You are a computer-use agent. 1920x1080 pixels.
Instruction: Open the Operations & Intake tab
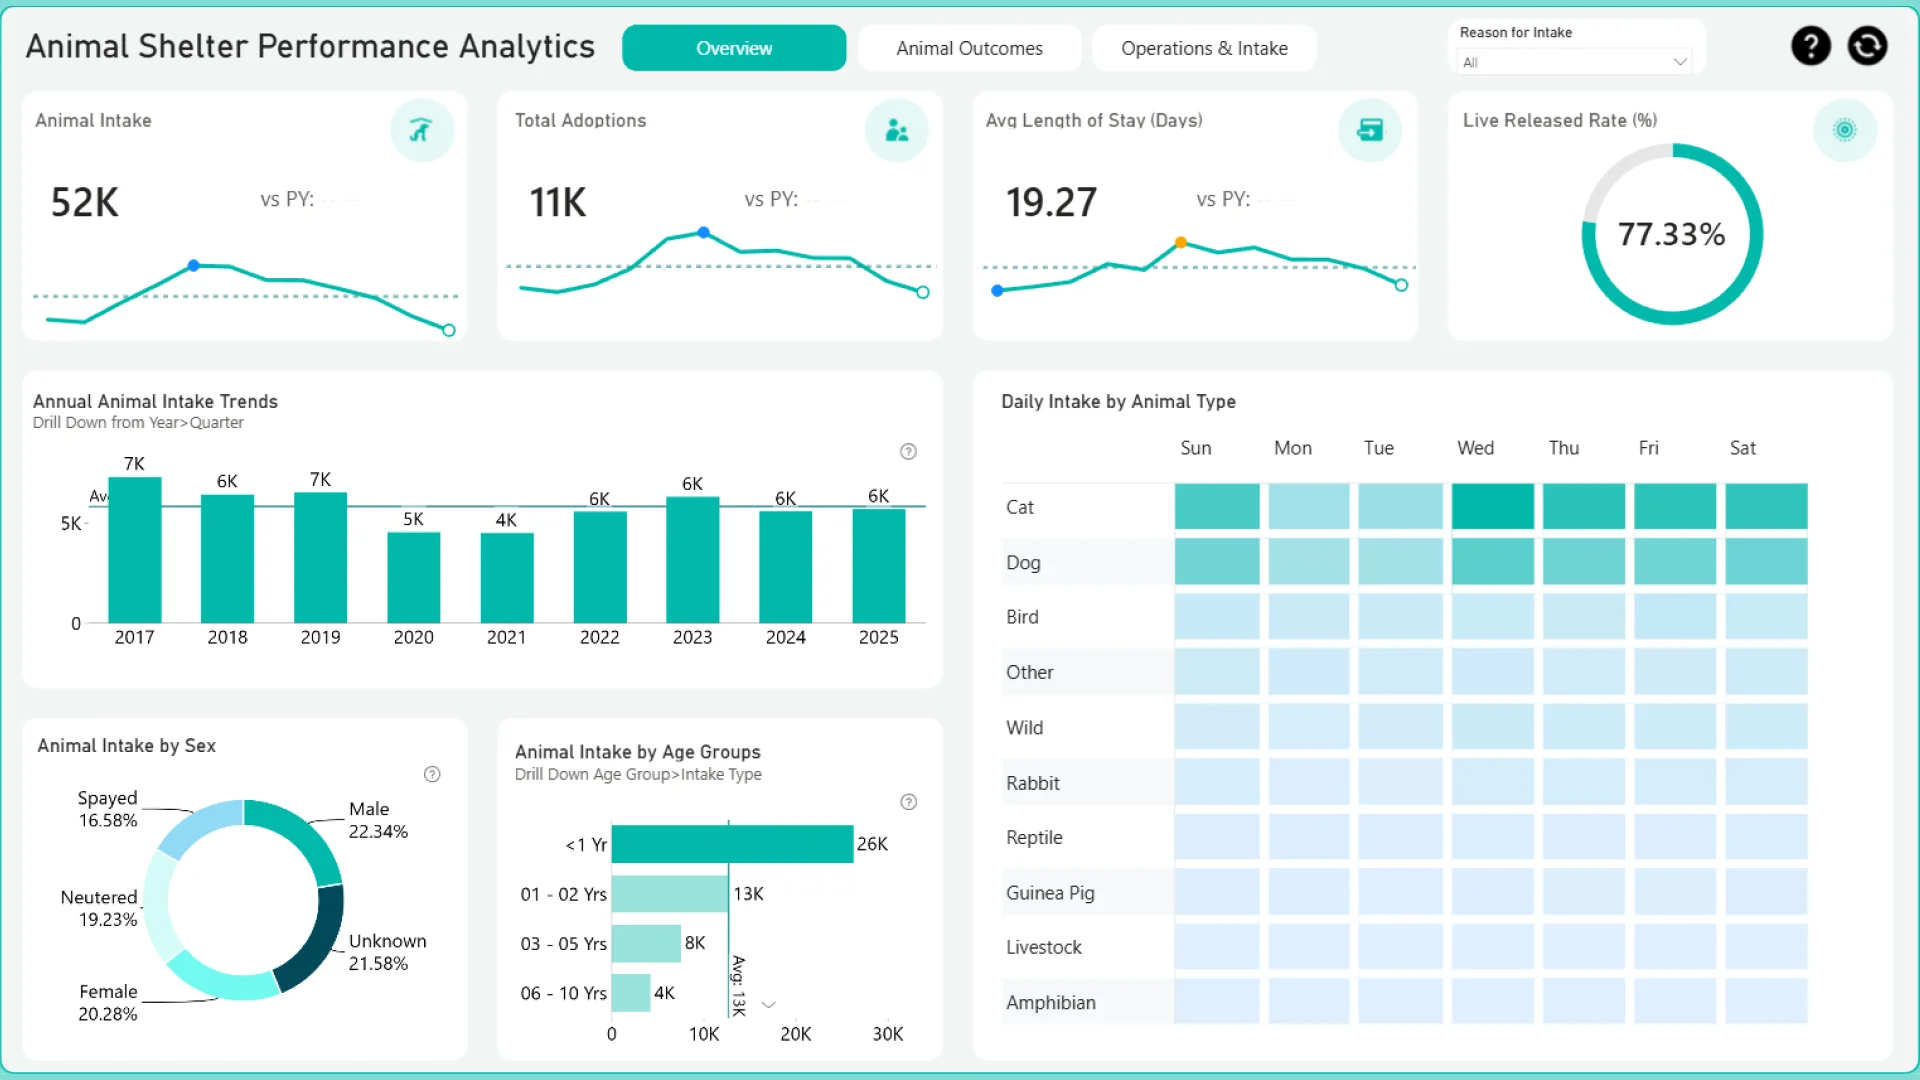coord(1204,48)
